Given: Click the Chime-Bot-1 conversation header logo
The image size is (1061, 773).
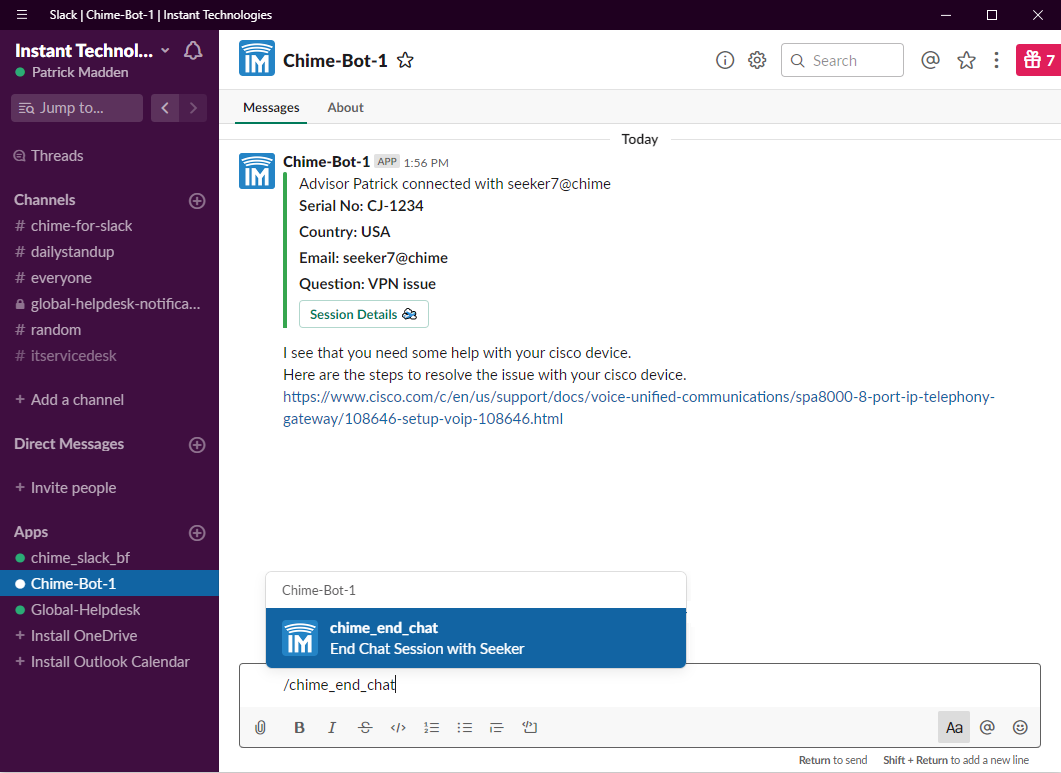Looking at the screenshot, I should tap(257, 58).
